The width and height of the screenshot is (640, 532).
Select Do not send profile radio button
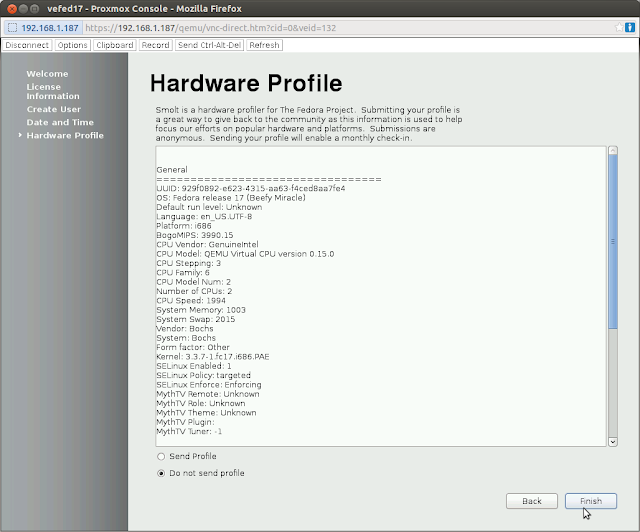(x=161, y=473)
